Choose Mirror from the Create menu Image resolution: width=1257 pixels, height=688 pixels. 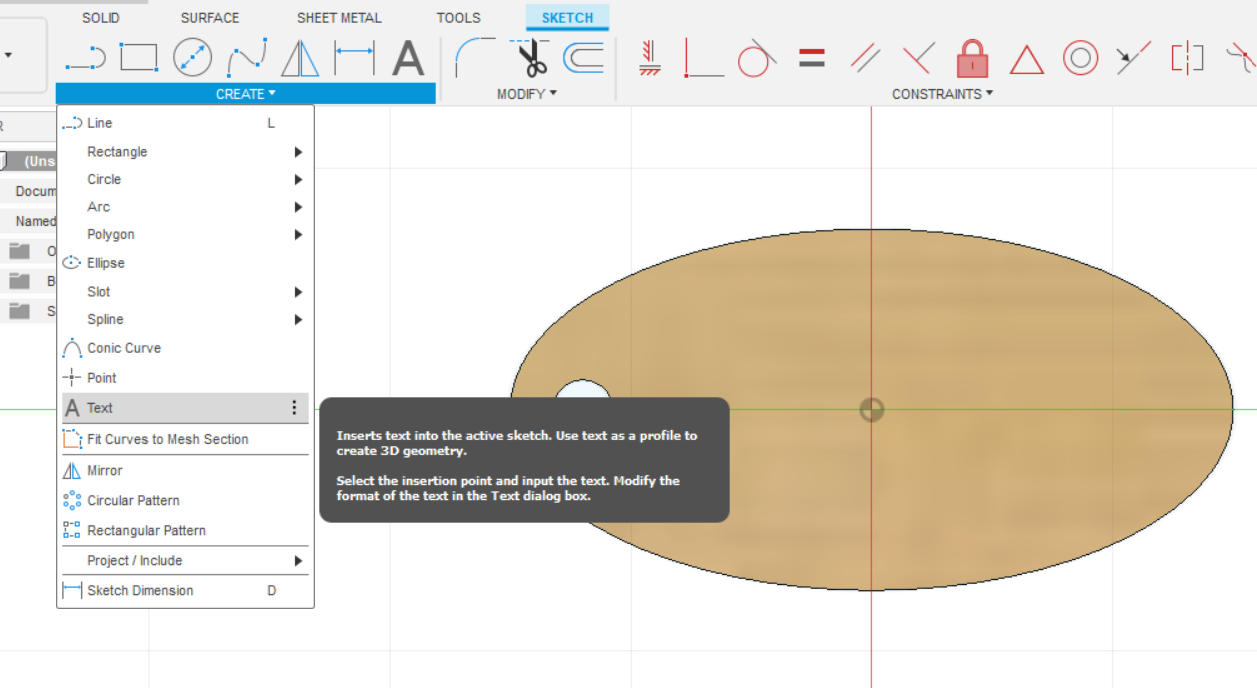[185, 470]
